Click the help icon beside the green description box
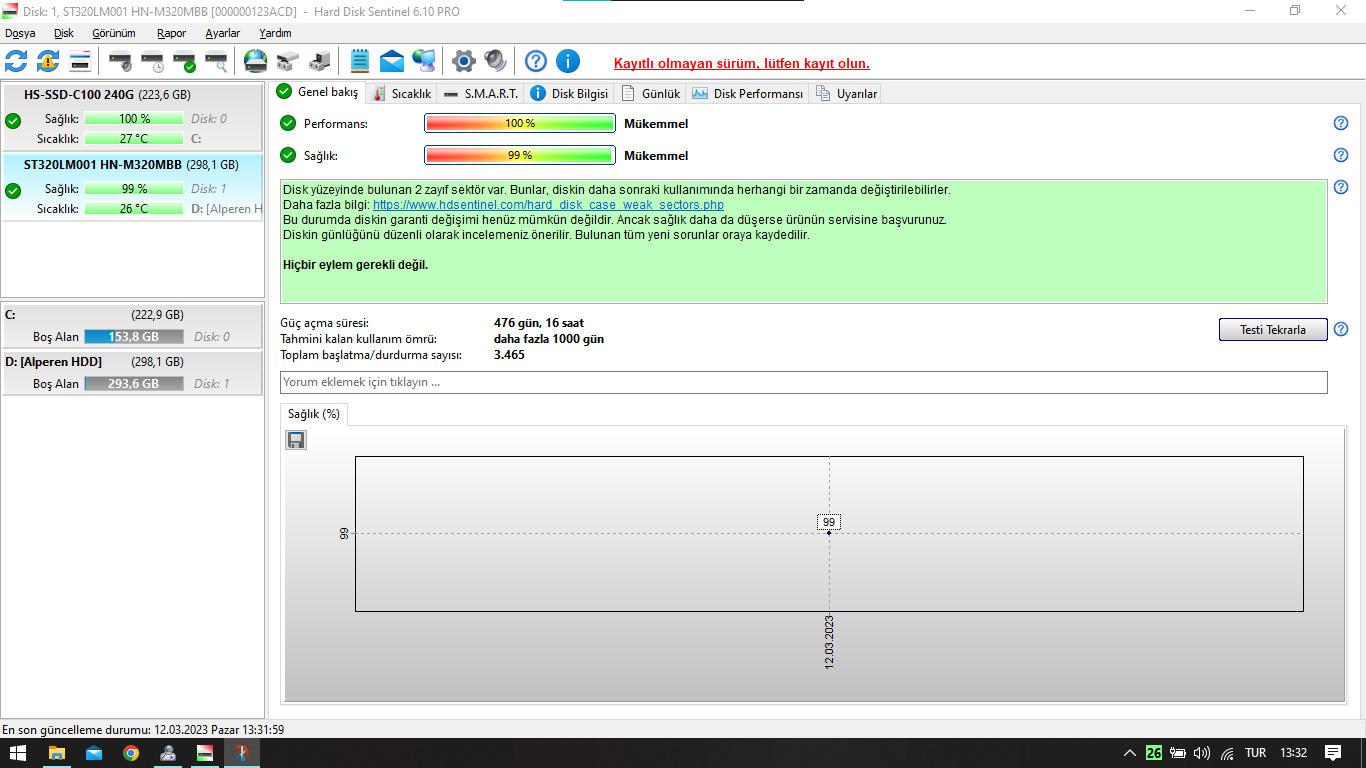This screenshot has width=1366, height=768. [x=1341, y=187]
